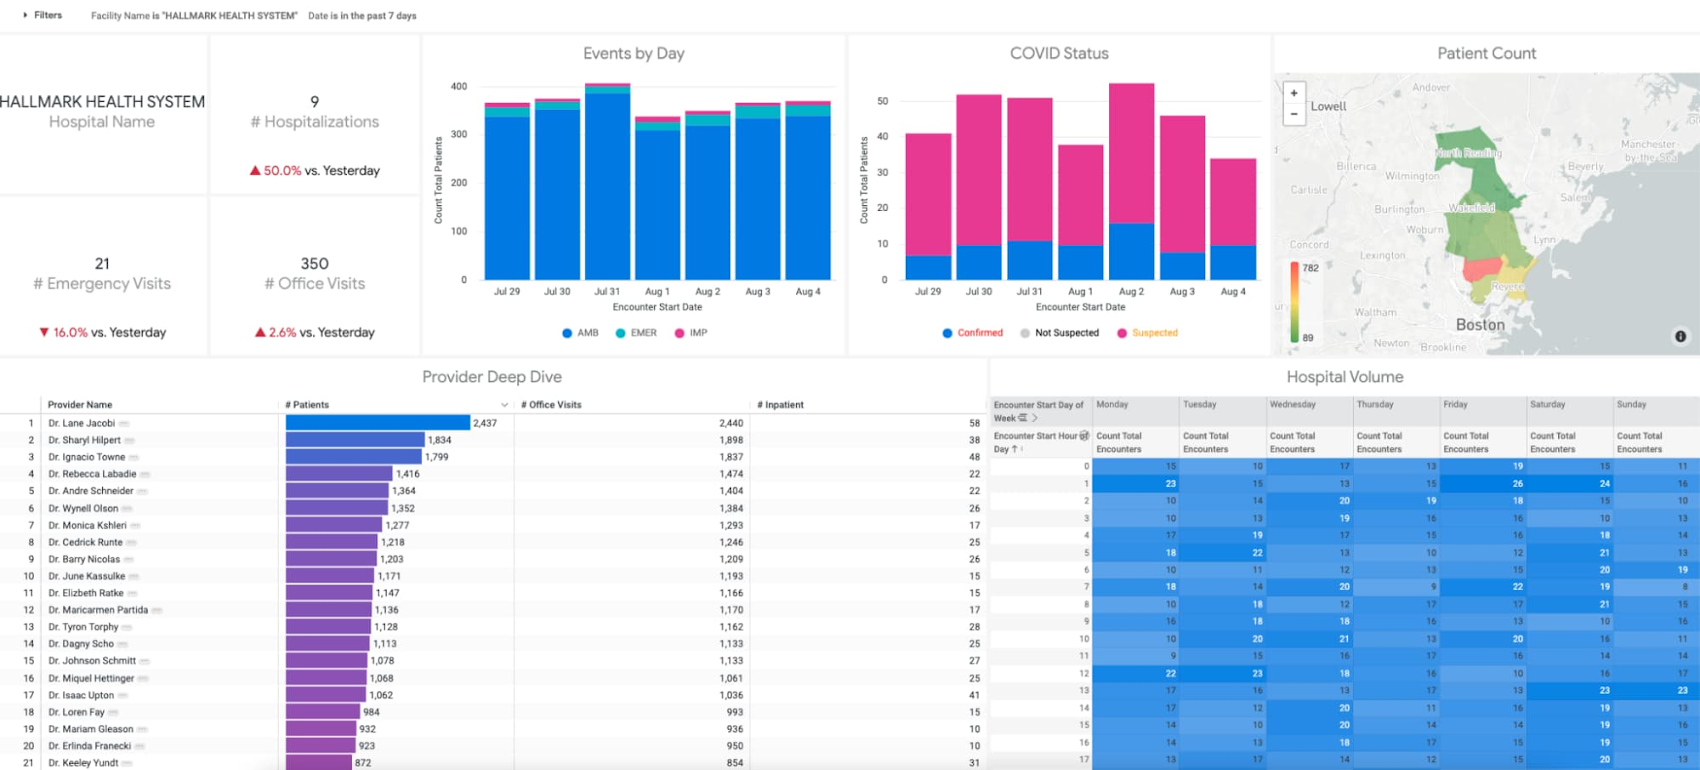Open the actions menu next to Dr. Barry Nicolas
The width and height of the screenshot is (1700, 770).
128,560
